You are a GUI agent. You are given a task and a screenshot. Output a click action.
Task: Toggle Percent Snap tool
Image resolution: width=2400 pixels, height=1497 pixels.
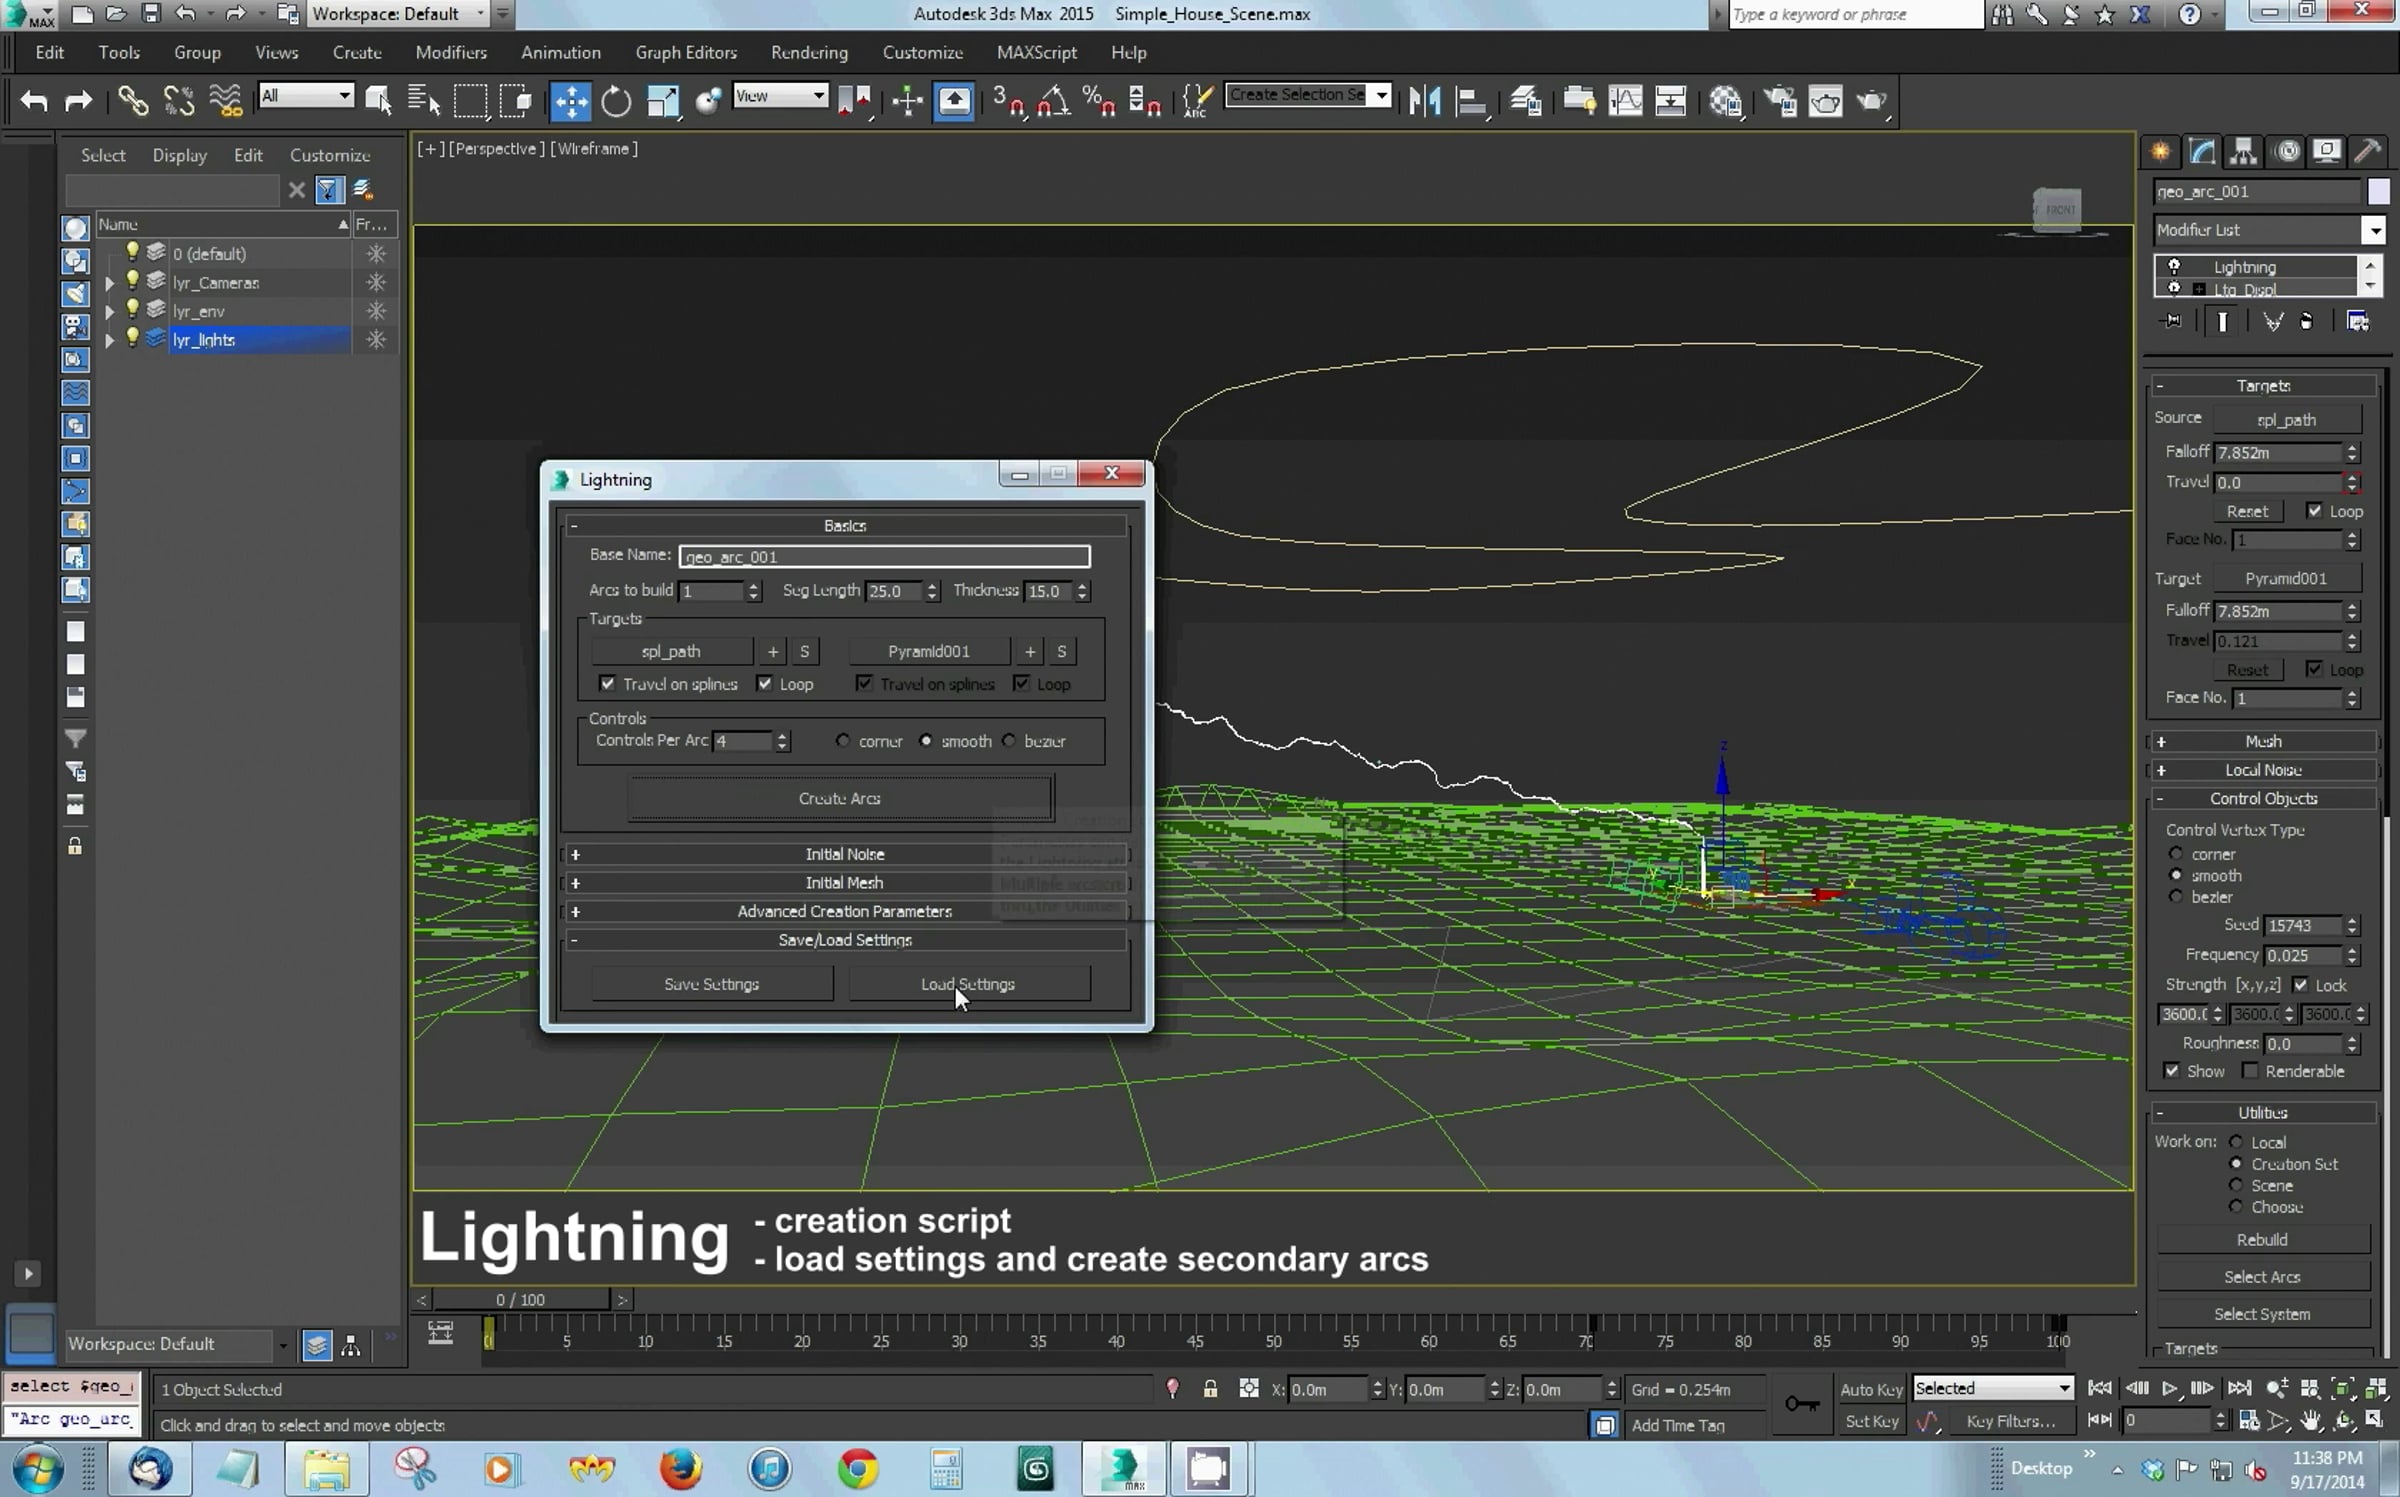1099,101
